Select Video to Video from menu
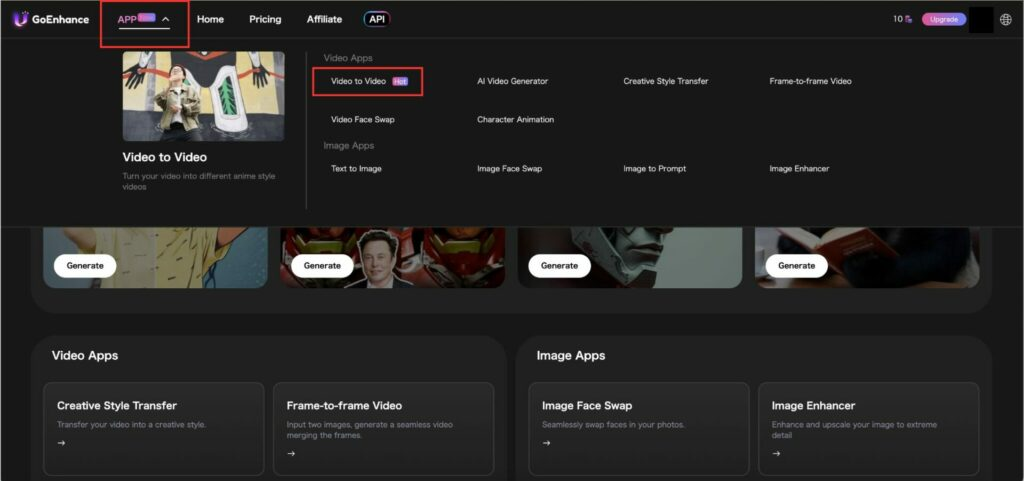Viewport: 1024px width, 481px height. 360,81
